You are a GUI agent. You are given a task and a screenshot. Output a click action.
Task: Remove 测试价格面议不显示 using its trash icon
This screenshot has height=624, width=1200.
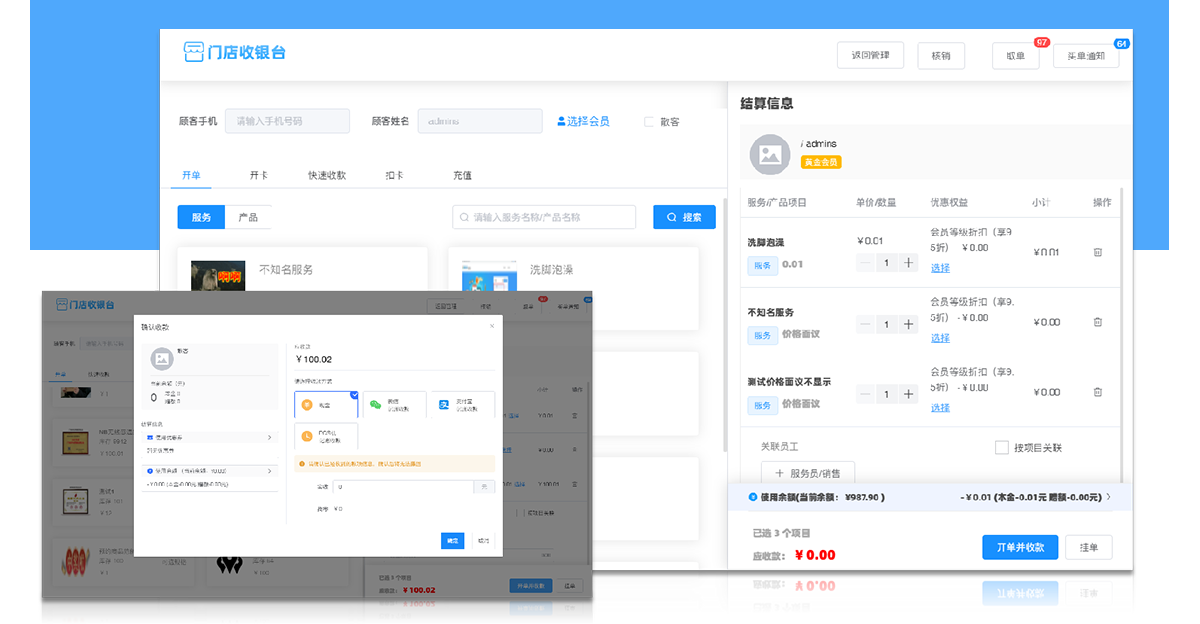tap(1097, 392)
